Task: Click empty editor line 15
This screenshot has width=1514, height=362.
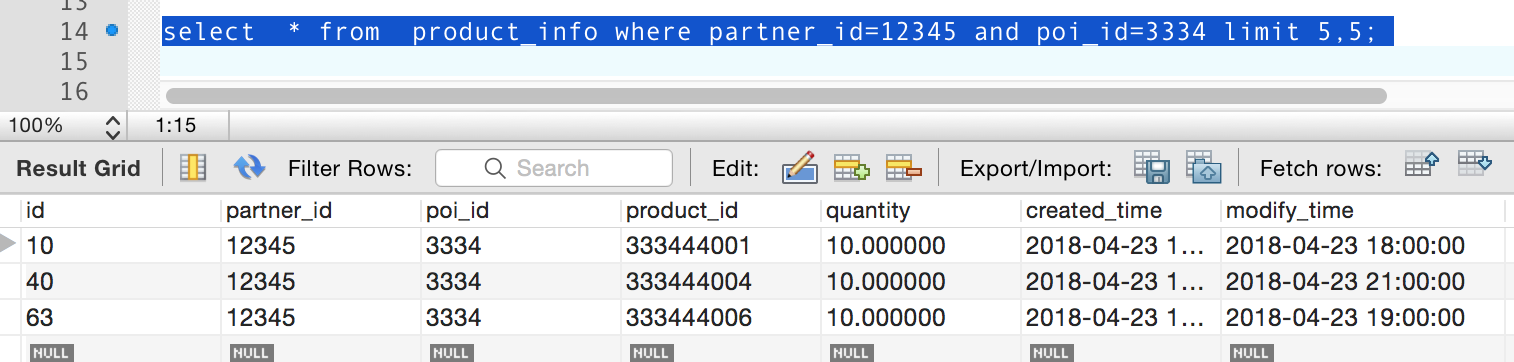Action: pyautogui.click(x=837, y=61)
